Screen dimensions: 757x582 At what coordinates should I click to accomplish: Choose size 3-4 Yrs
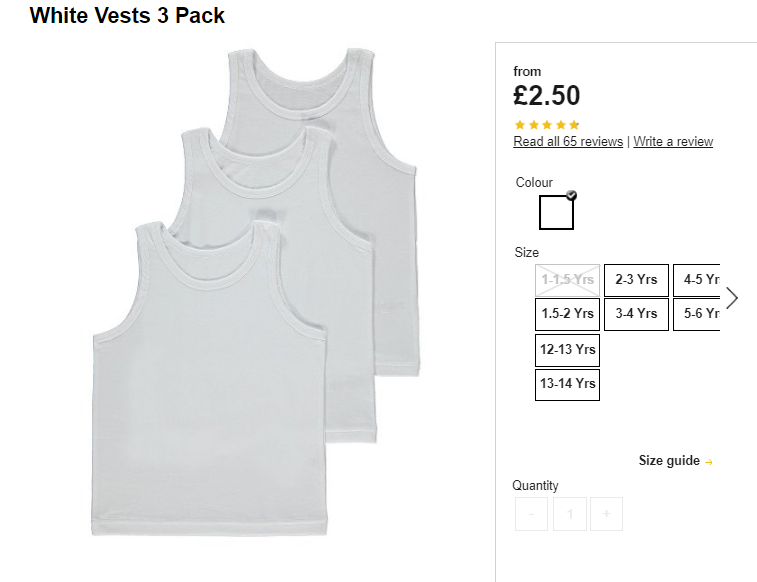pyautogui.click(x=636, y=314)
